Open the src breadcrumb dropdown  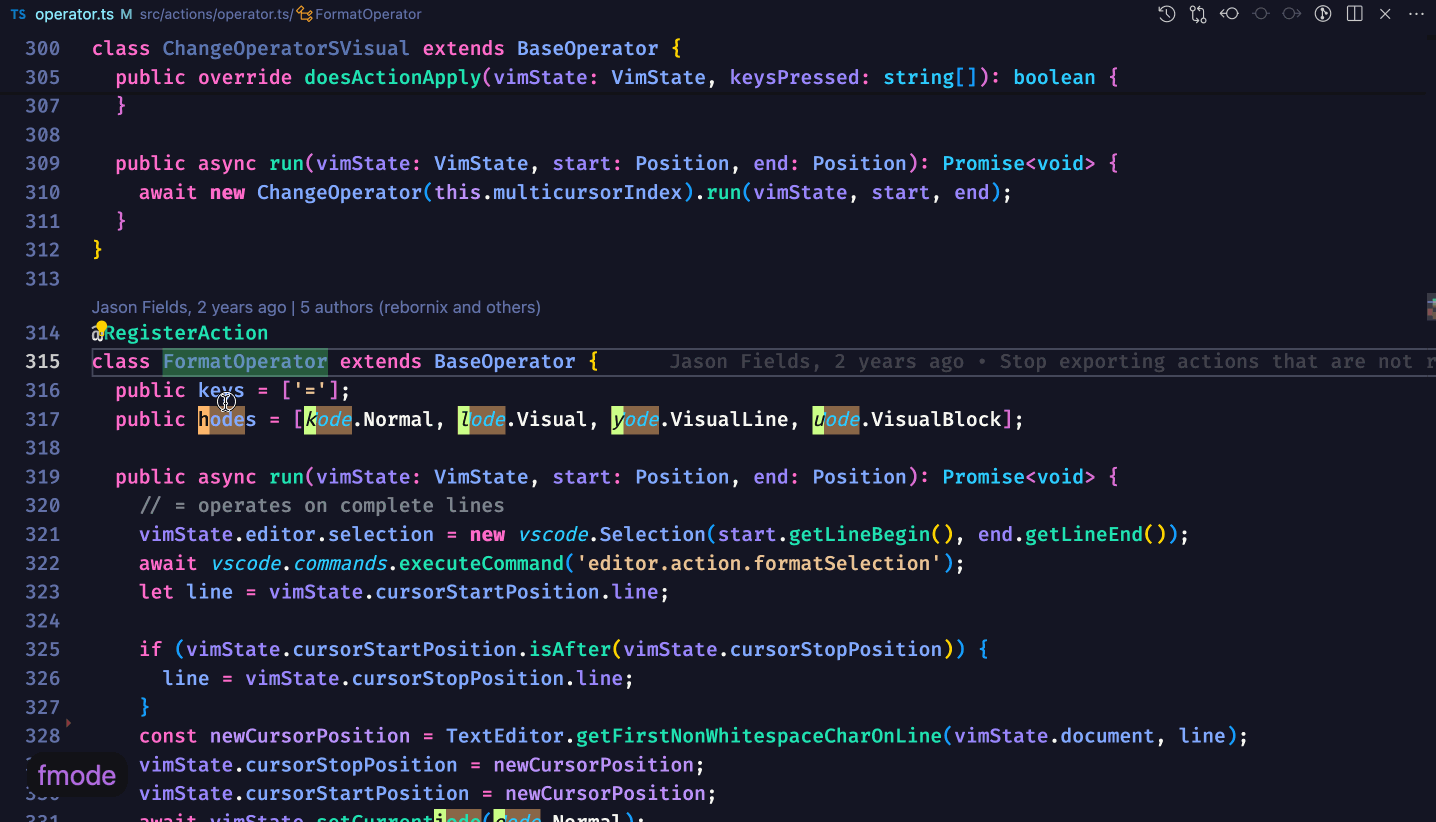(152, 14)
